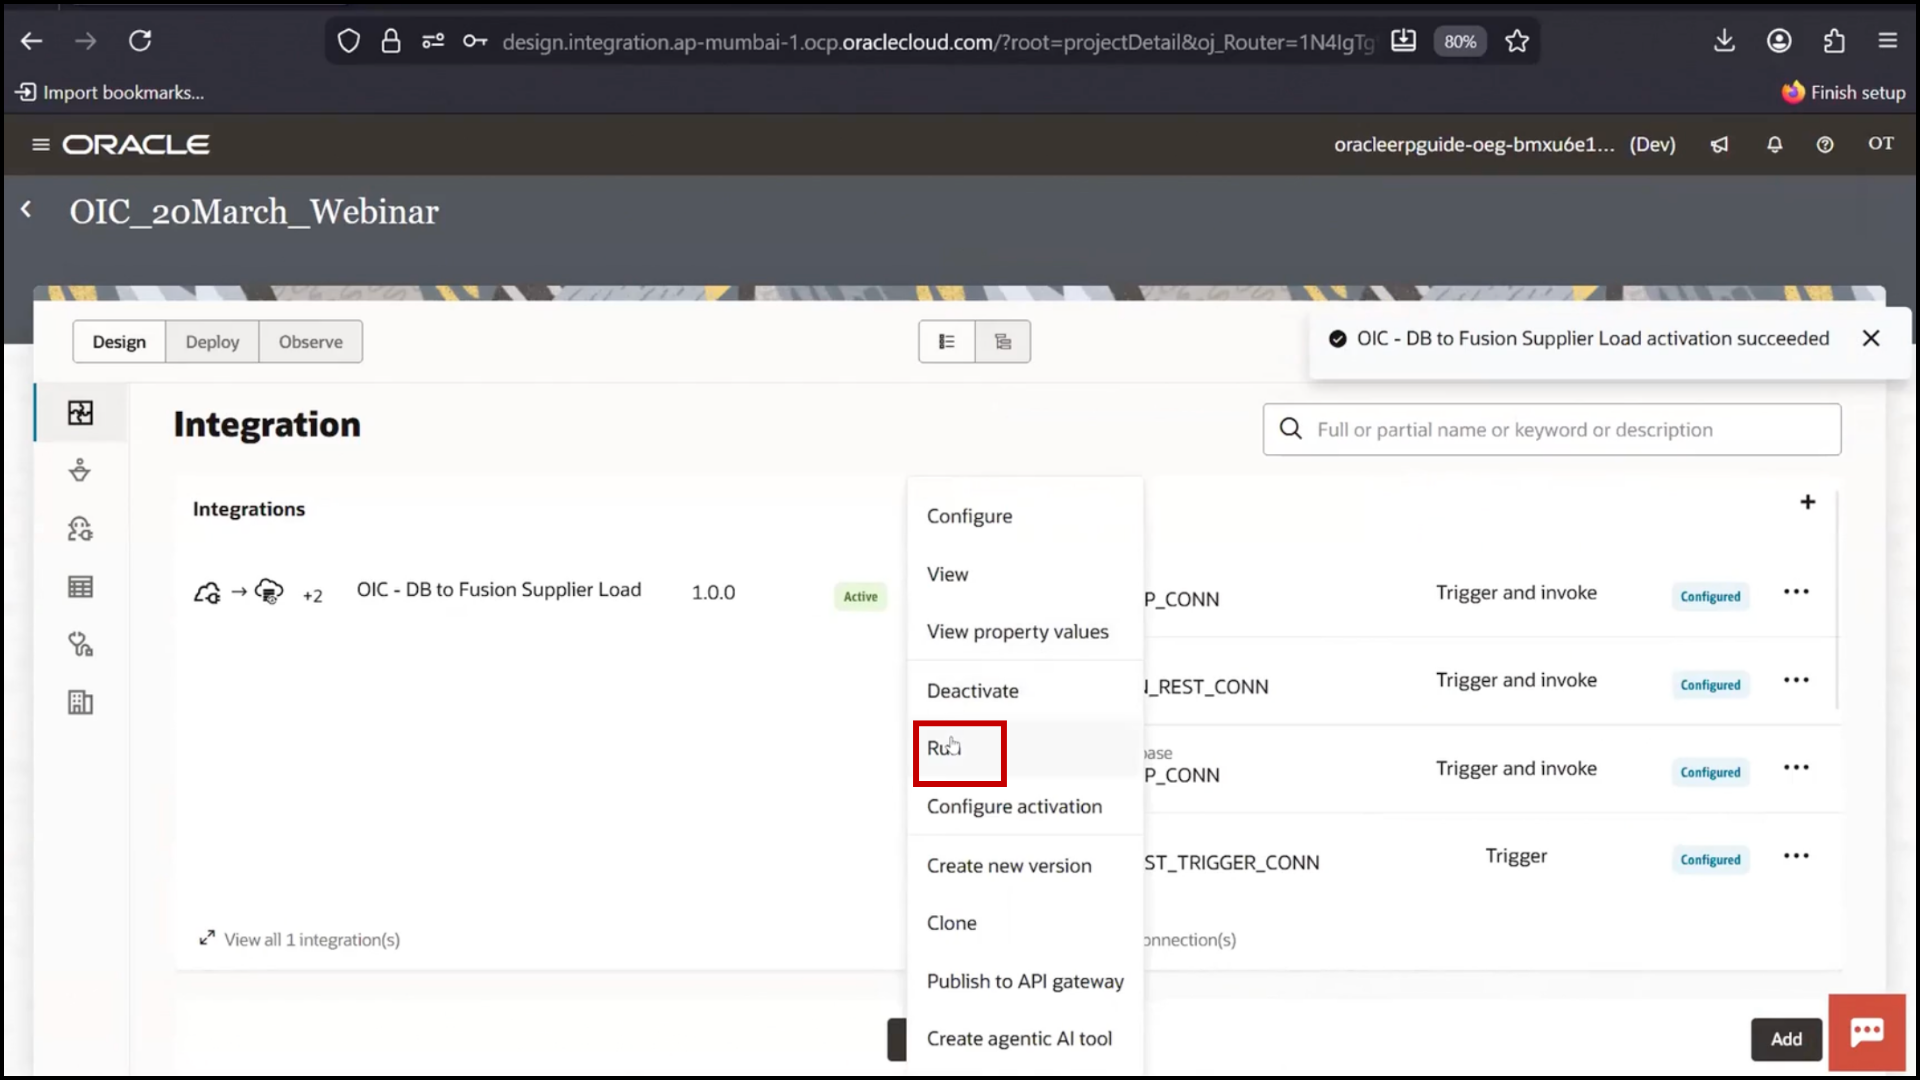Click the site padlock icon

click(x=391, y=41)
